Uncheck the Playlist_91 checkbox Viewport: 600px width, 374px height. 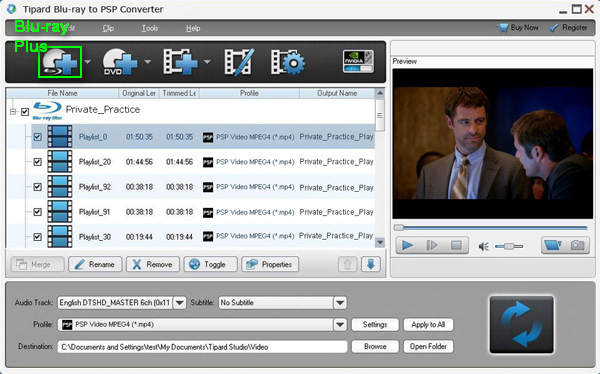coord(38,212)
